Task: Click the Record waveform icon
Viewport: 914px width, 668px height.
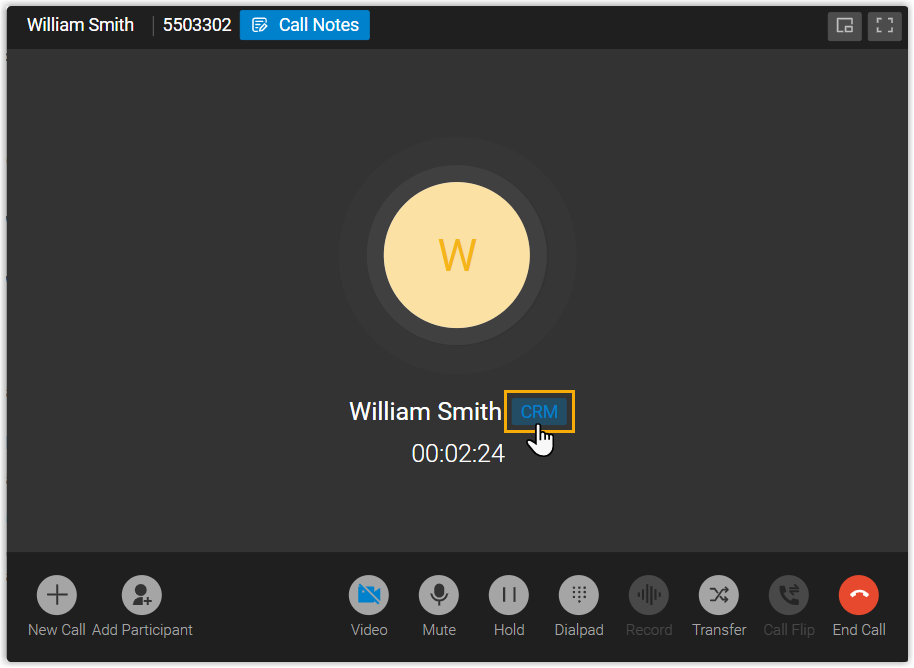Action: coord(649,595)
